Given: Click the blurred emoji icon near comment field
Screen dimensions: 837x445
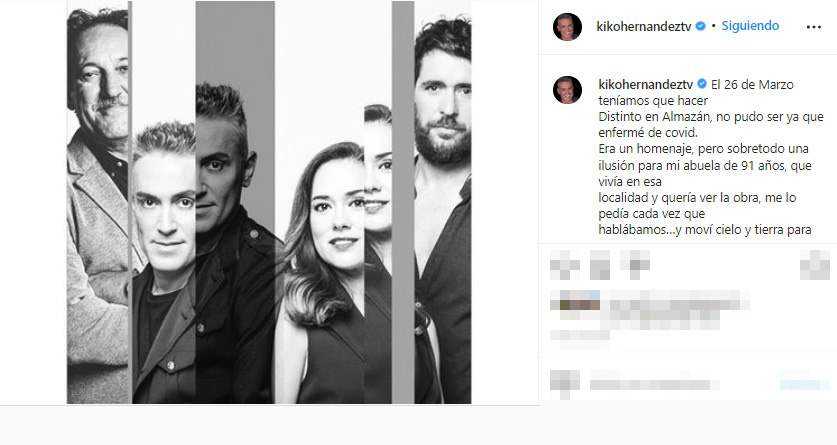Looking at the screenshot, I should click(564, 384).
